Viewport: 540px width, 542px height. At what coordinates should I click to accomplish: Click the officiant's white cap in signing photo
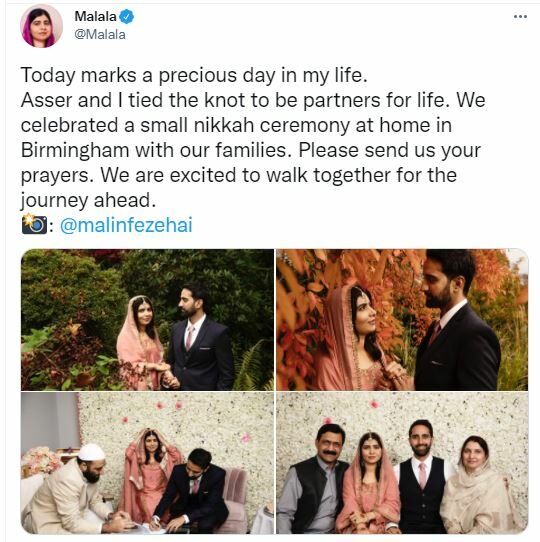[x=91, y=452]
